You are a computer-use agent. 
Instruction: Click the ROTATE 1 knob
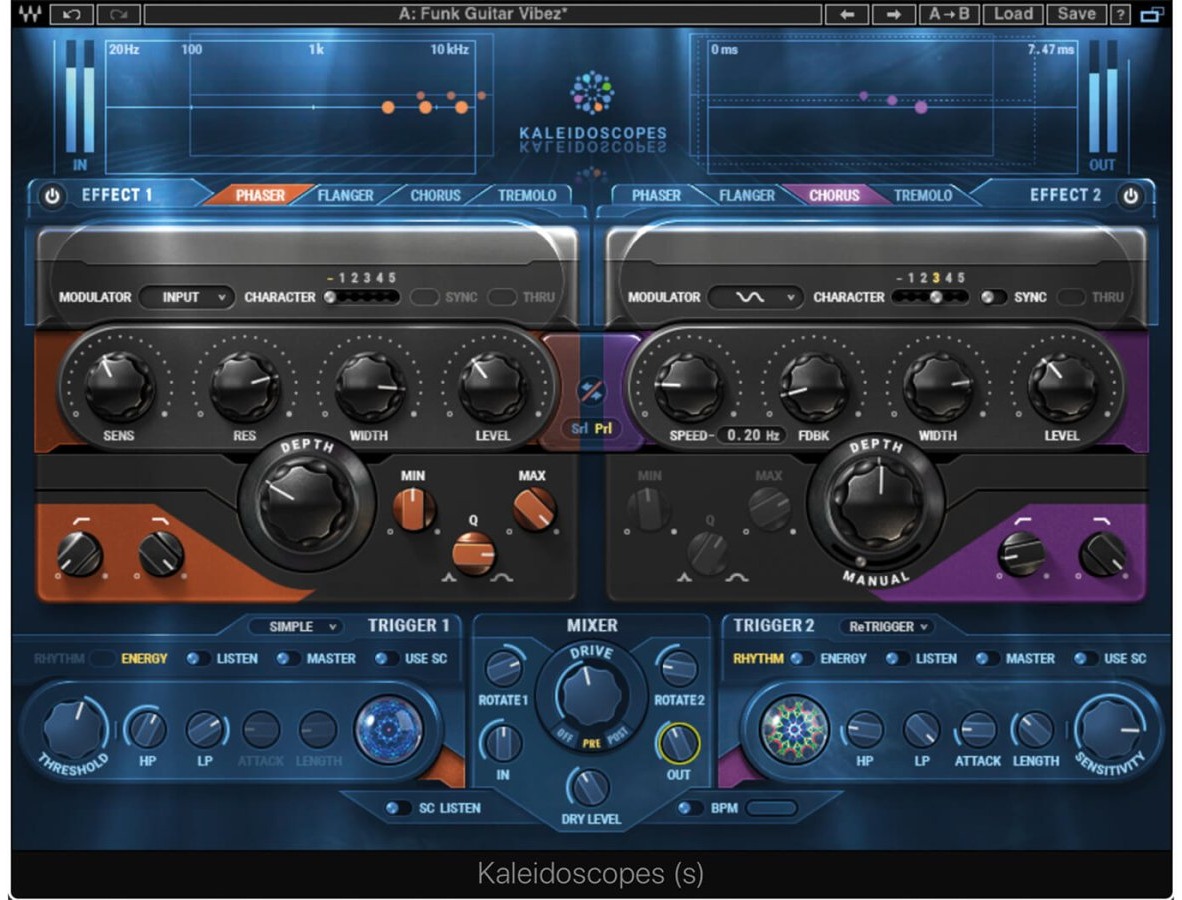click(x=503, y=668)
